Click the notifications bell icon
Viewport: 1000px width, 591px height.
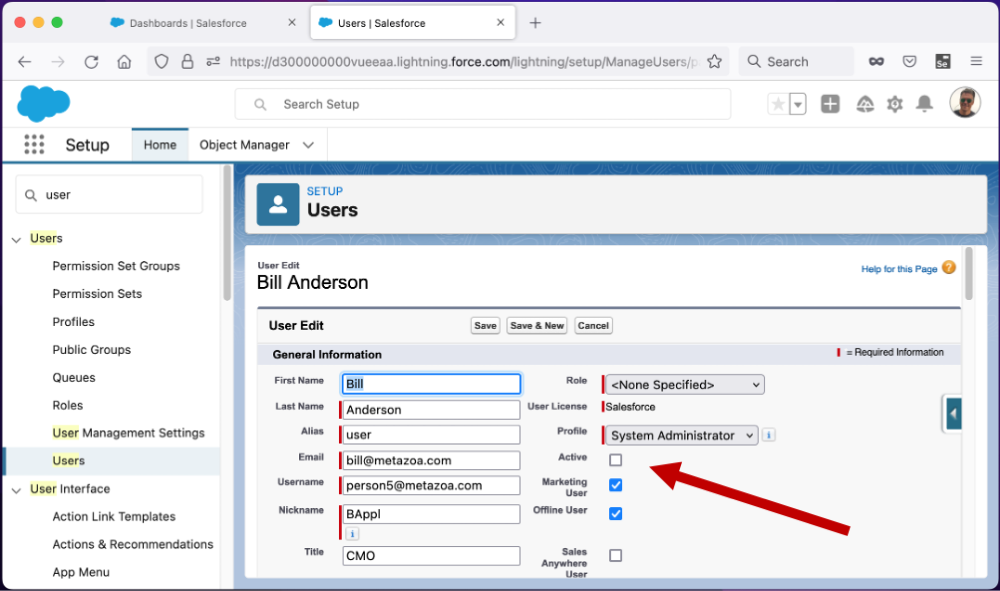pyautogui.click(x=924, y=103)
